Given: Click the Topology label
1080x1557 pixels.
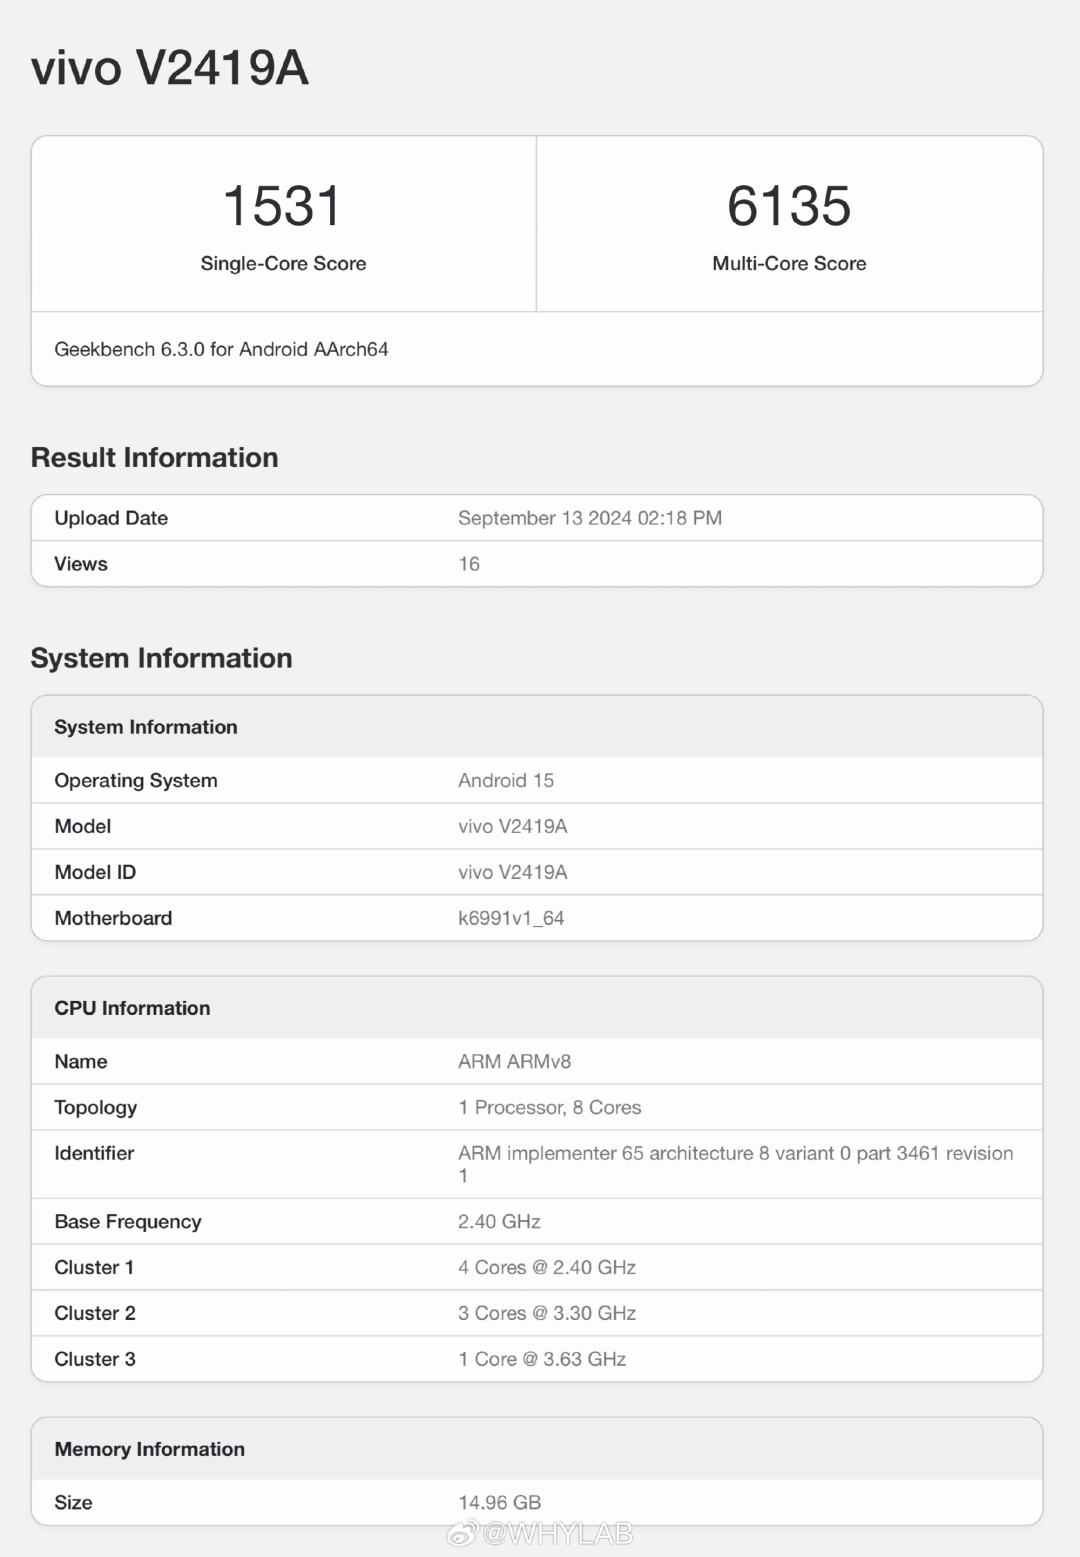Looking at the screenshot, I should point(96,1108).
